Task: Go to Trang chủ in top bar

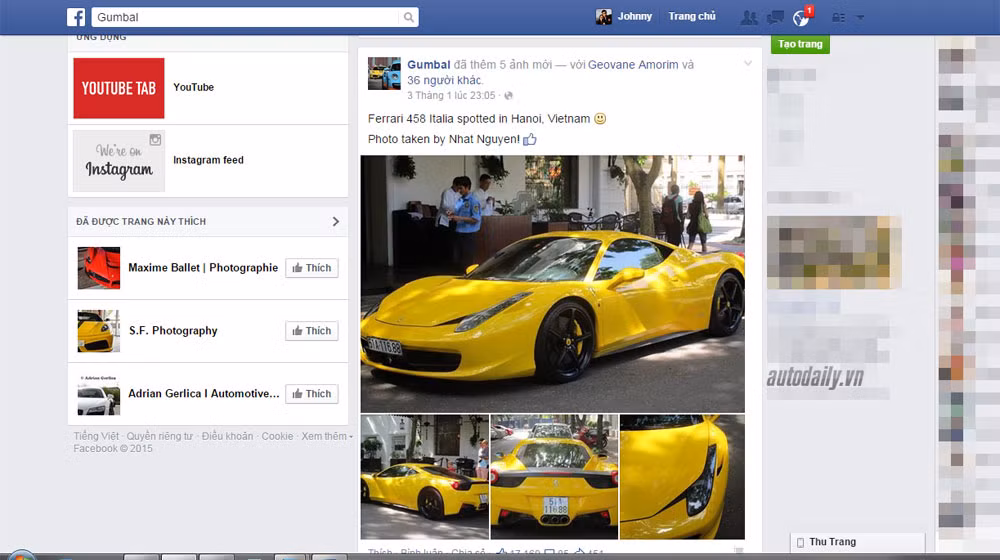Action: (x=692, y=17)
